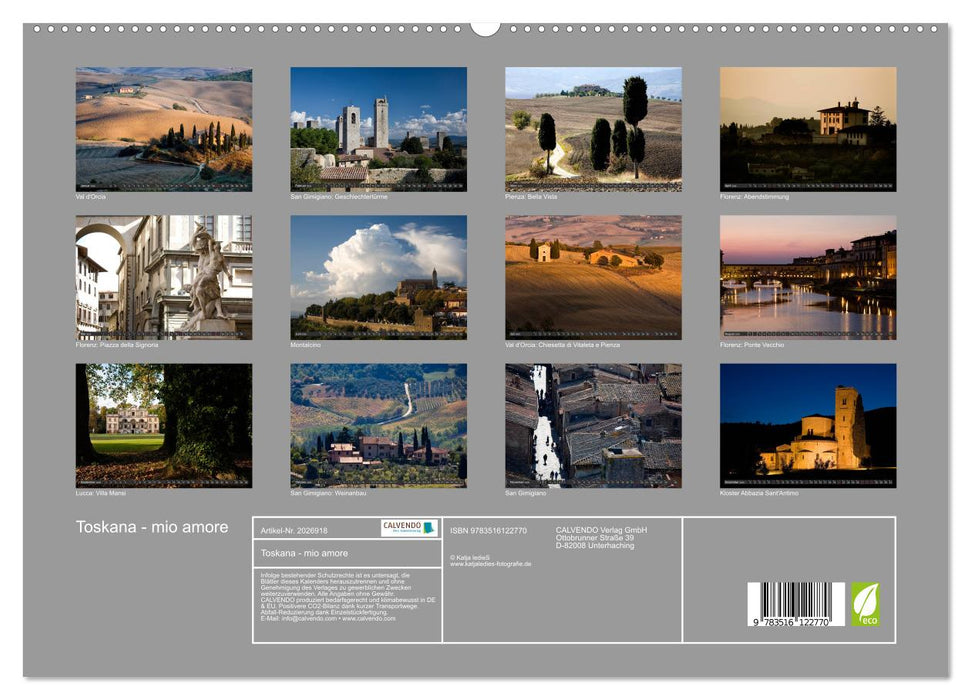The height and width of the screenshot is (700, 971).
Task: Click the blue bookmark symbol beside CALVENDO logo
Action: 430,527
